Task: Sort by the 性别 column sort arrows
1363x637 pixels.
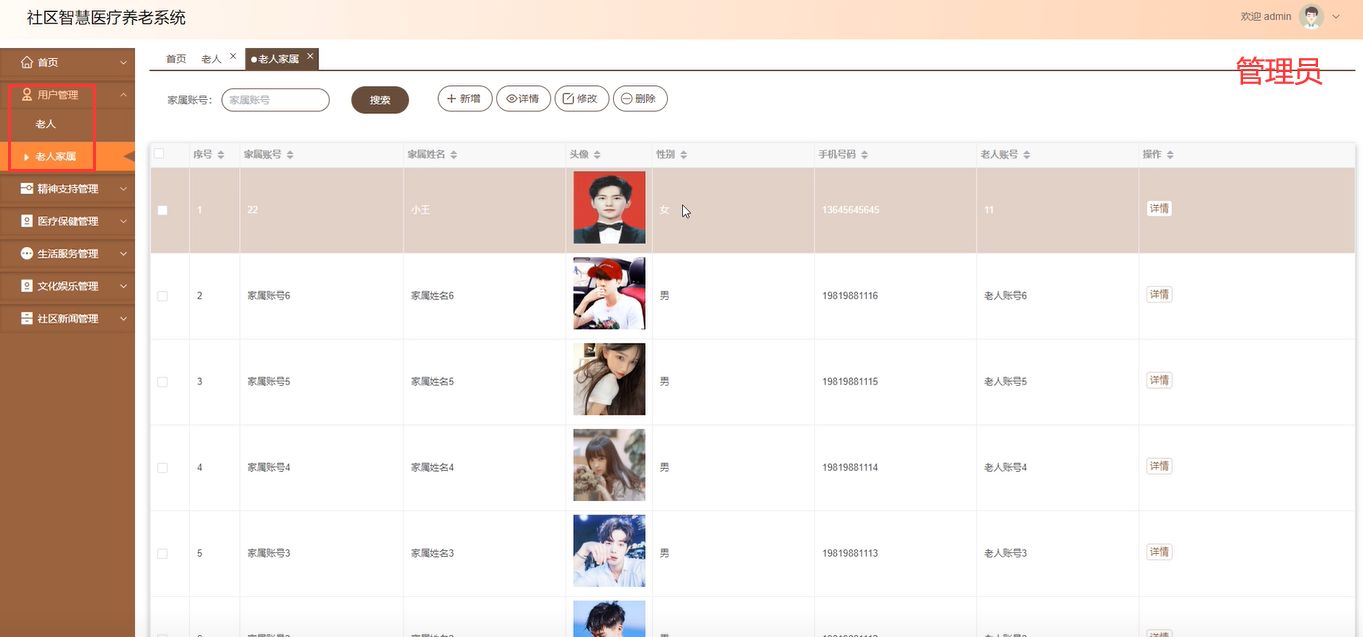Action: coord(683,155)
